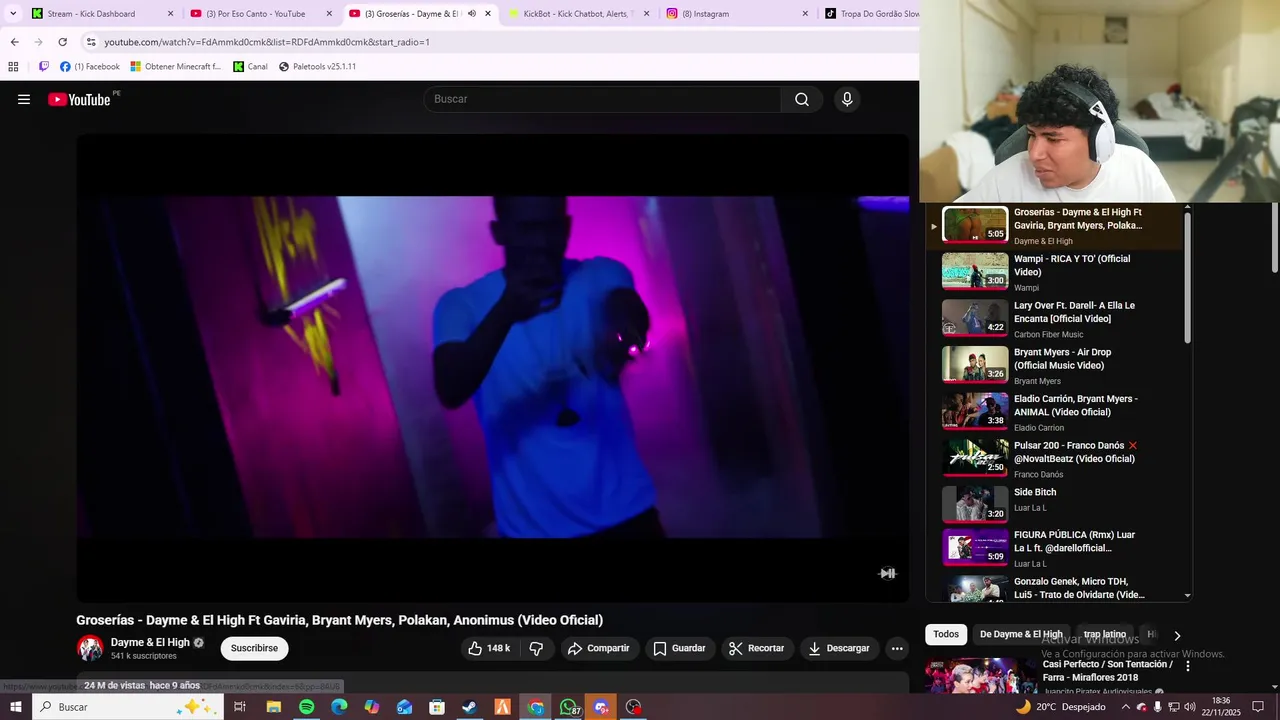Select the Todos filter chip
Image resolution: width=1280 pixels, height=720 pixels.
[x=946, y=634]
